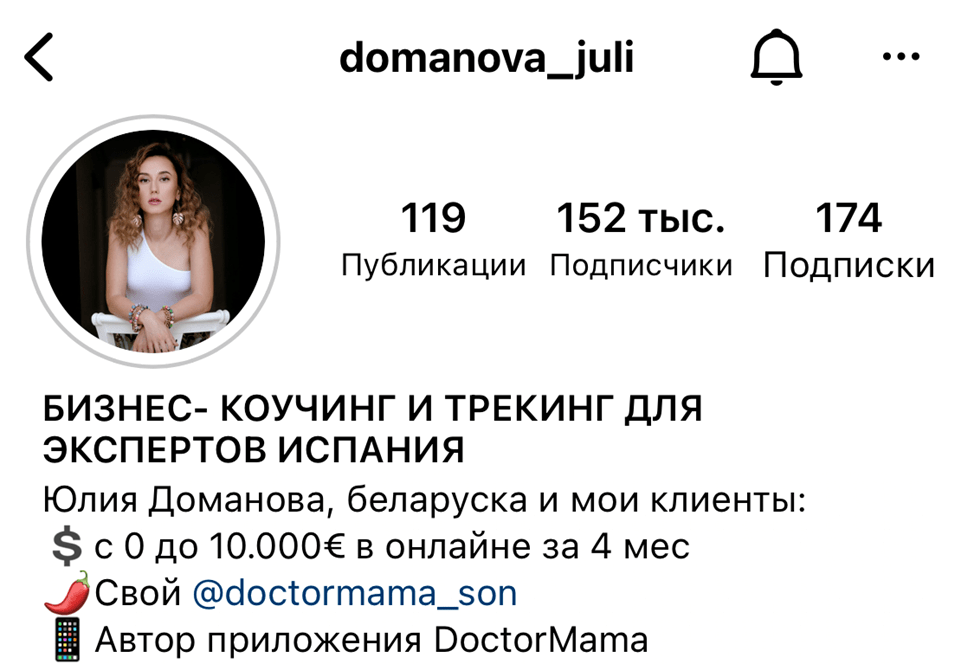Screen dimensions: 974x664
Task: Tap the dollar sign emoji in bio
Action: point(66,547)
